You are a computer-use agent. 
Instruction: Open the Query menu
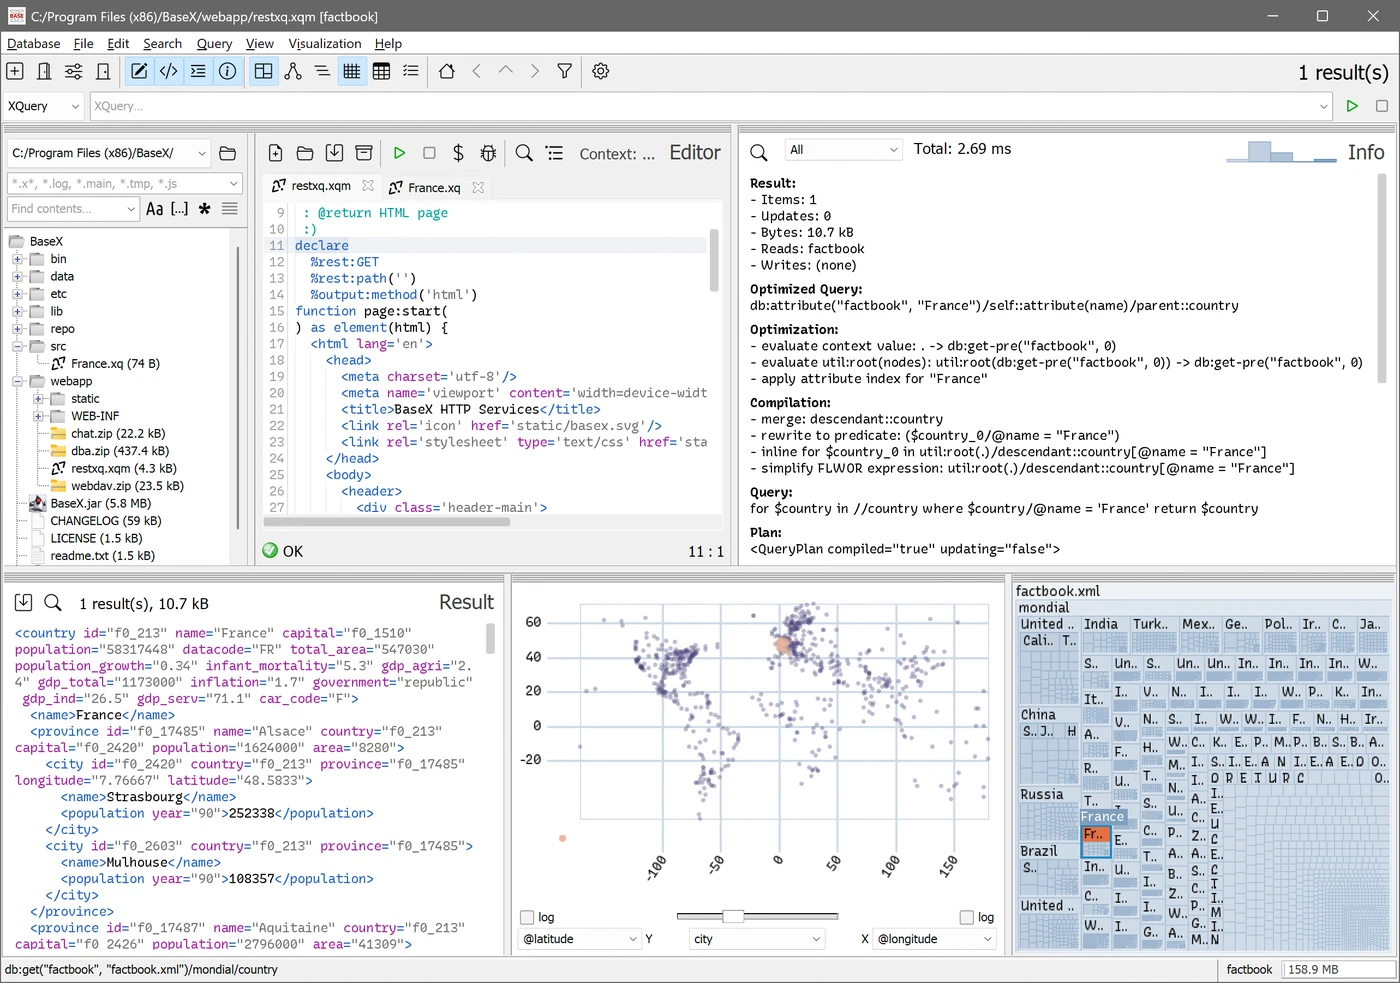tap(214, 43)
